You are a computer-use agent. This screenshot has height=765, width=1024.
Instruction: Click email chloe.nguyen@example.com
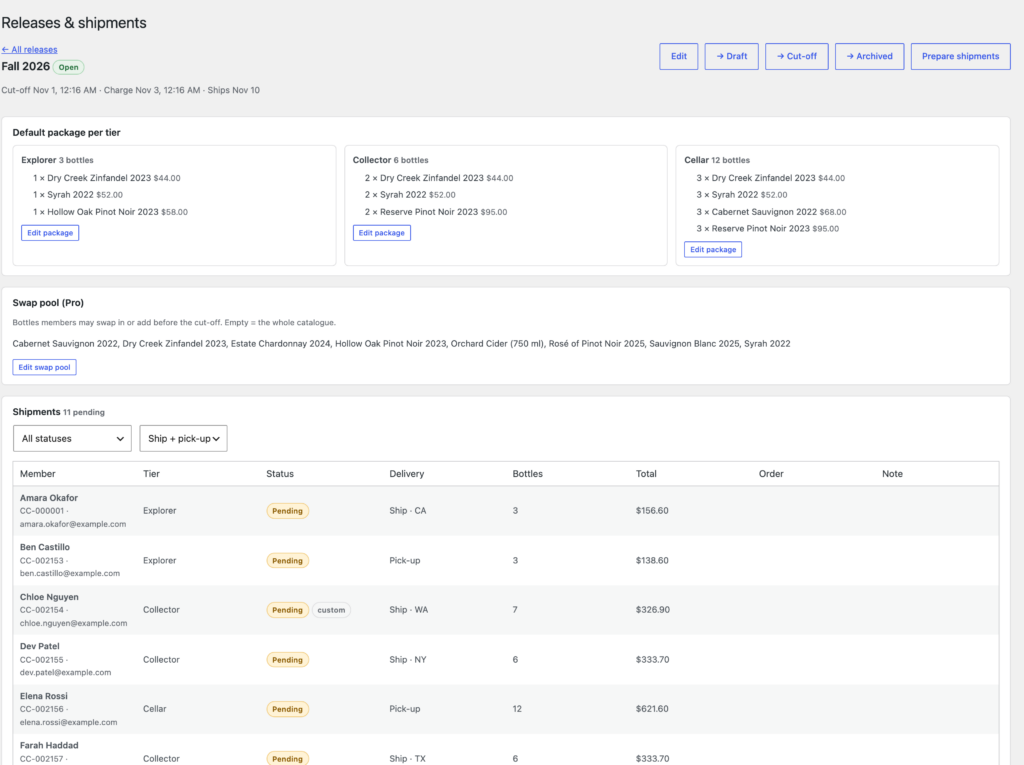coord(74,623)
